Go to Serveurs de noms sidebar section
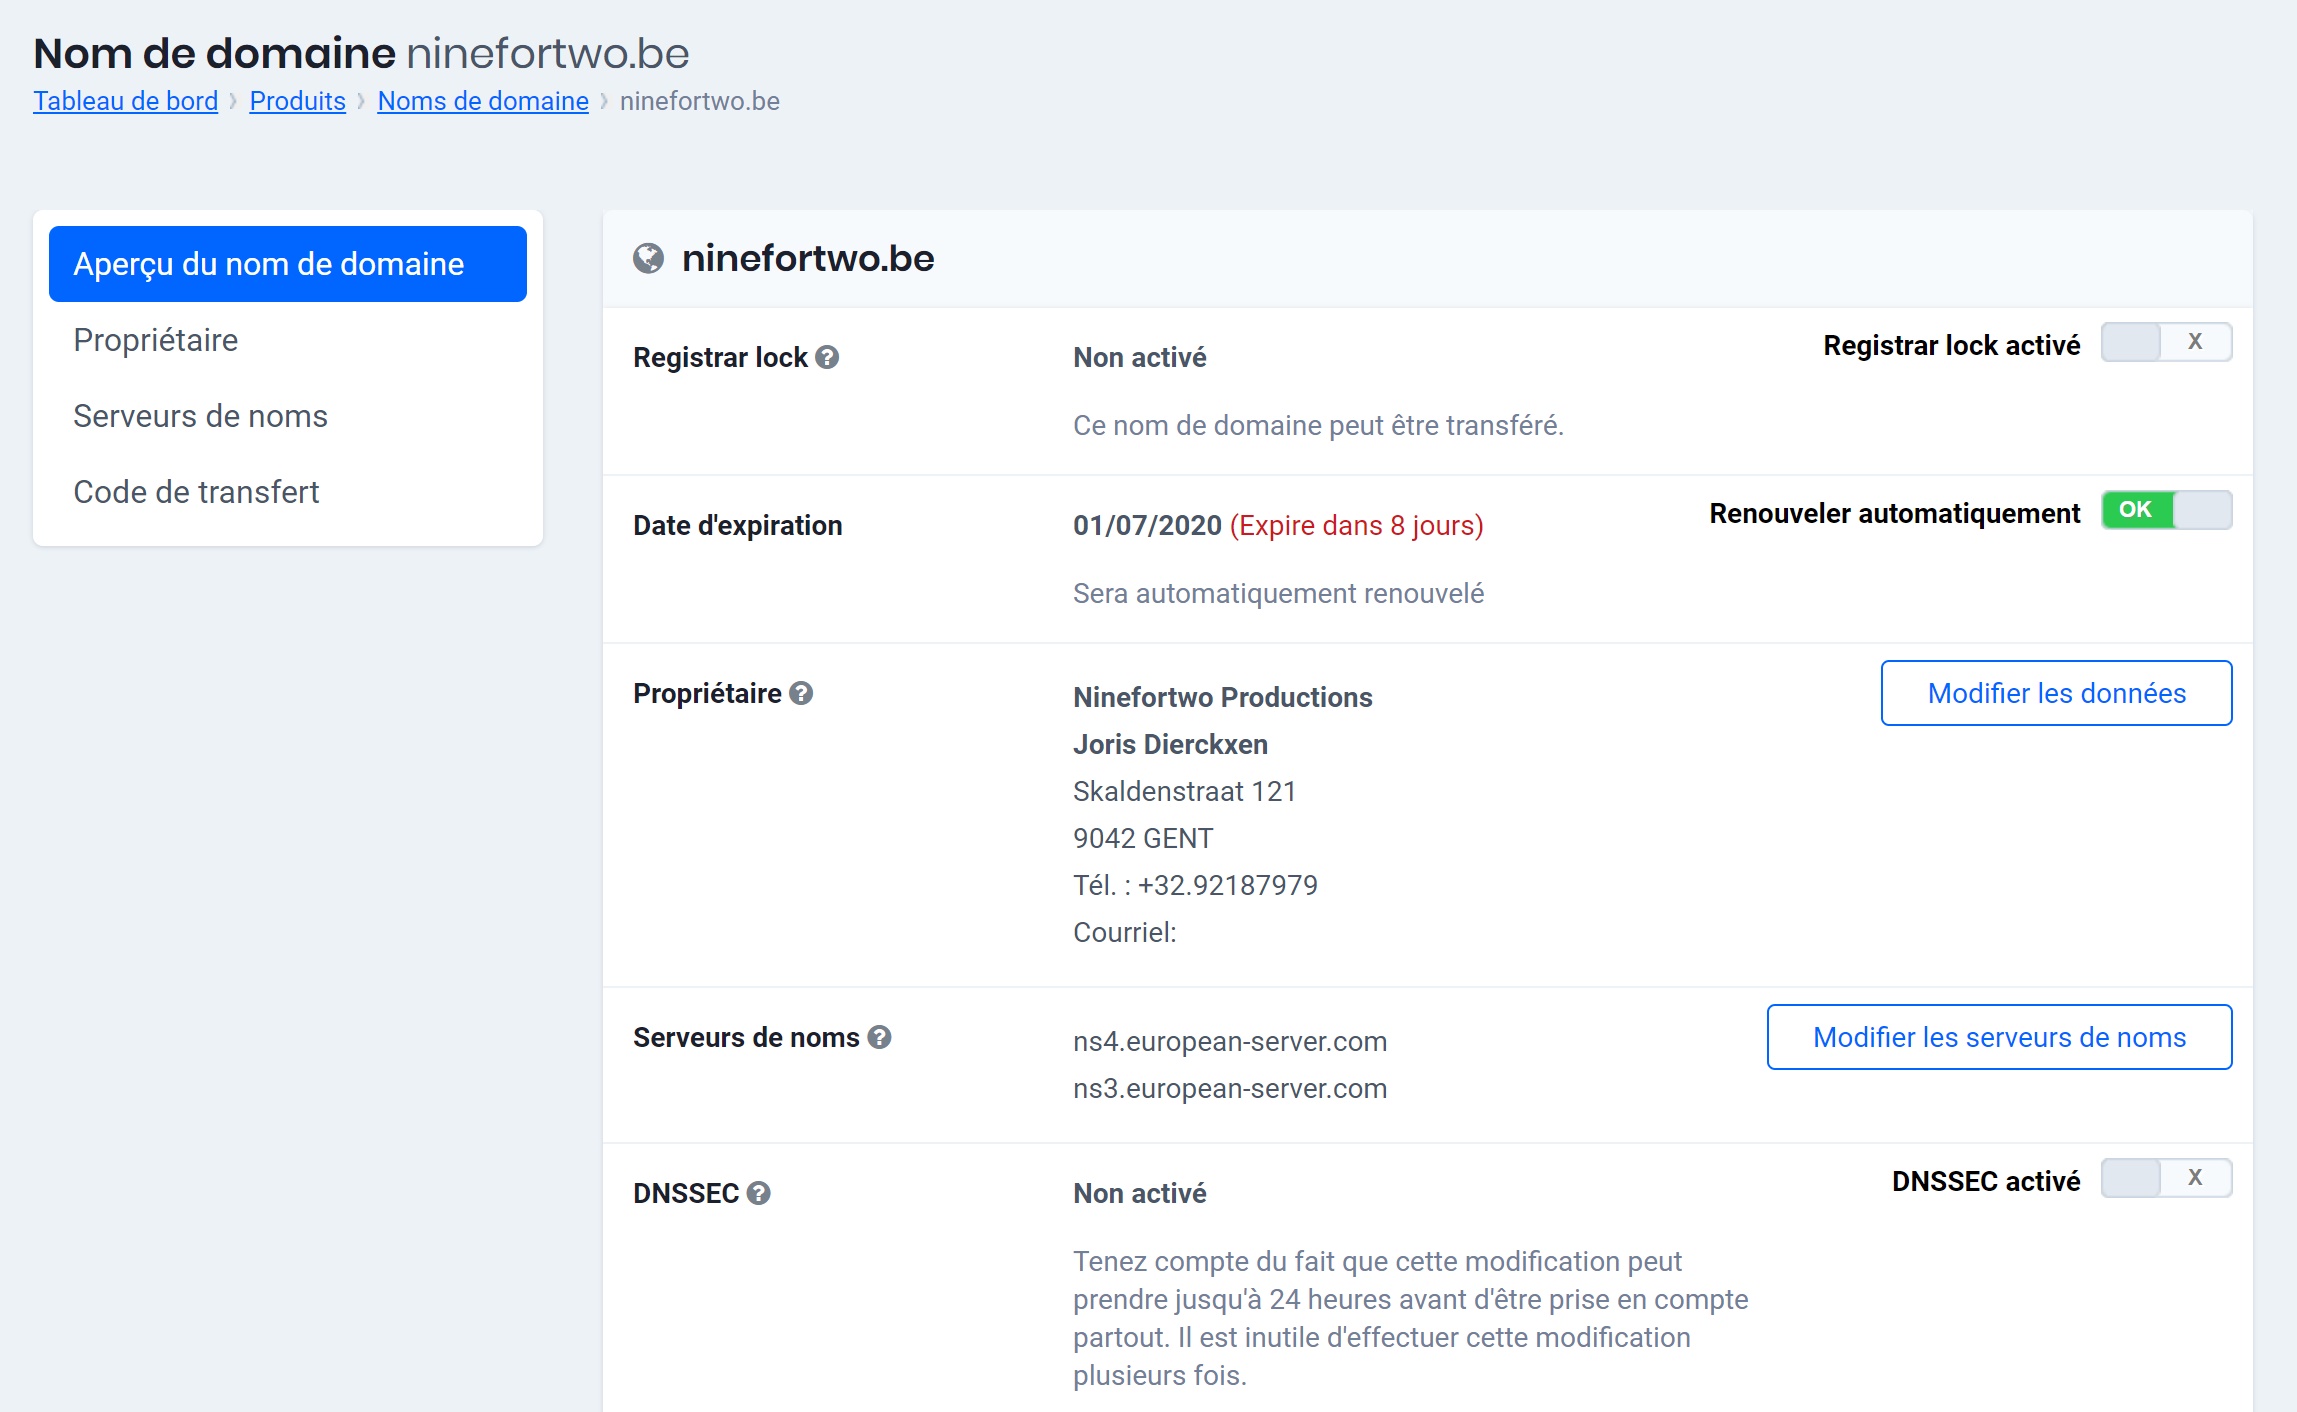 coord(200,416)
